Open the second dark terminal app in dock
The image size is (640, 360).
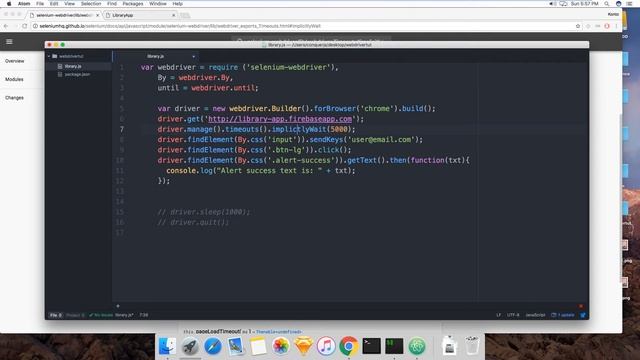[394, 346]
